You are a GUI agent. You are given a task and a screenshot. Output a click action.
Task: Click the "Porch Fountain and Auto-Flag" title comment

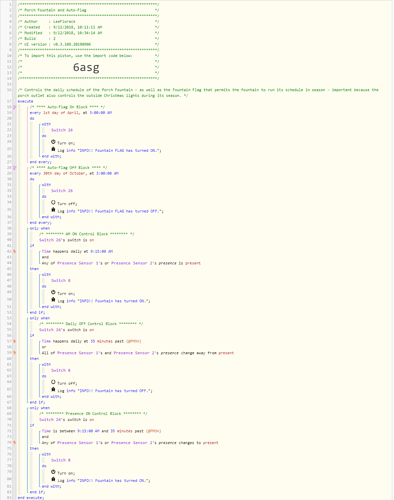pyautogui.click(x=55, y=10)
